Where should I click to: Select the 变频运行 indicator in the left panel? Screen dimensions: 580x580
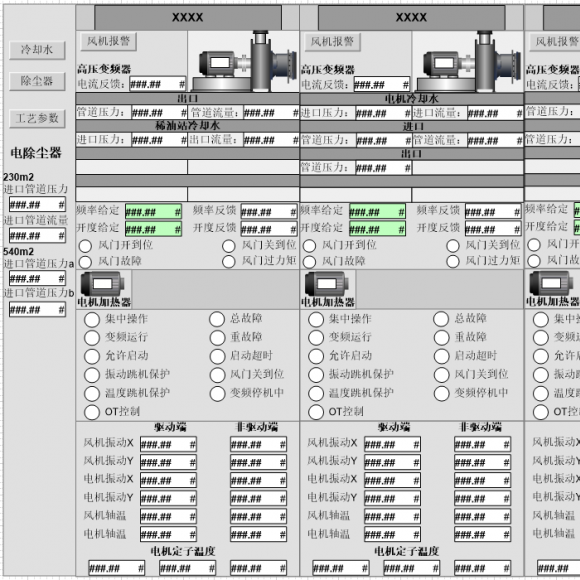click(92, 338)
